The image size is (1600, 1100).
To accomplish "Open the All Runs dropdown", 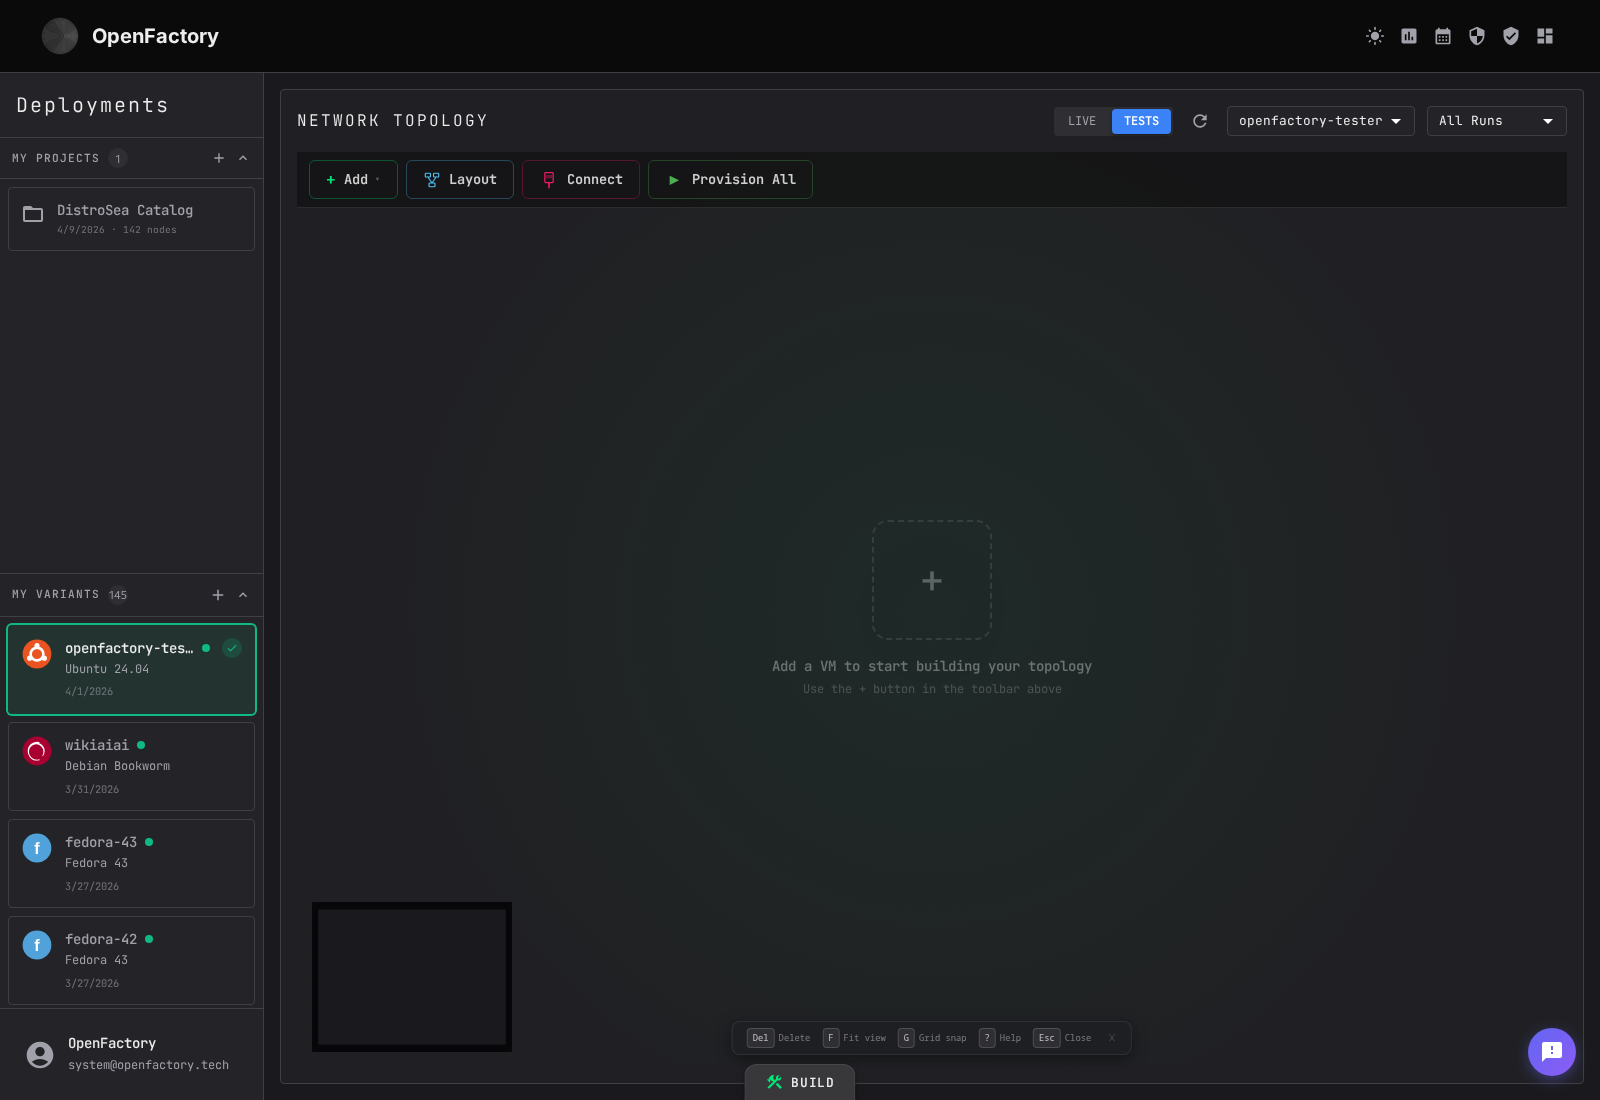I will (x=1496, y=121).
